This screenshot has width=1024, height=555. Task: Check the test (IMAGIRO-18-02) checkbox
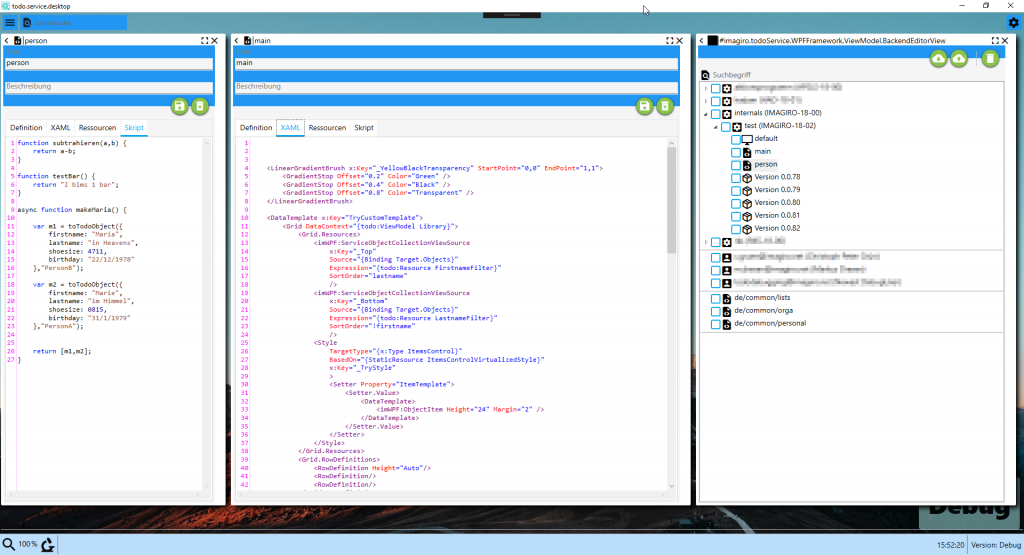(726, 127)
